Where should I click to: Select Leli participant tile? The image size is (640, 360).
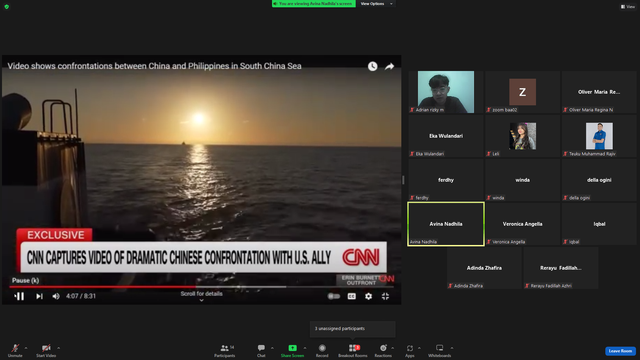[522, 136]
